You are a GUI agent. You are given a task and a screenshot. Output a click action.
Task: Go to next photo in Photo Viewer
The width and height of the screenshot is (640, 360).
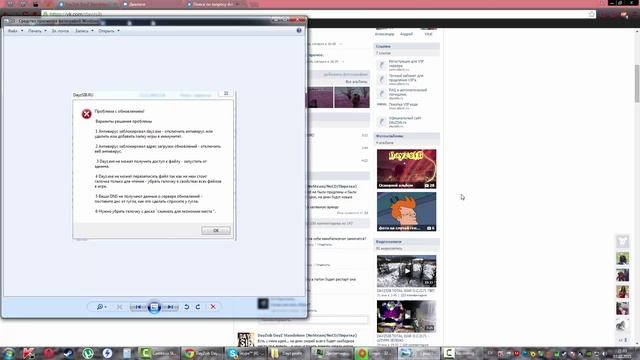point(170,307)
